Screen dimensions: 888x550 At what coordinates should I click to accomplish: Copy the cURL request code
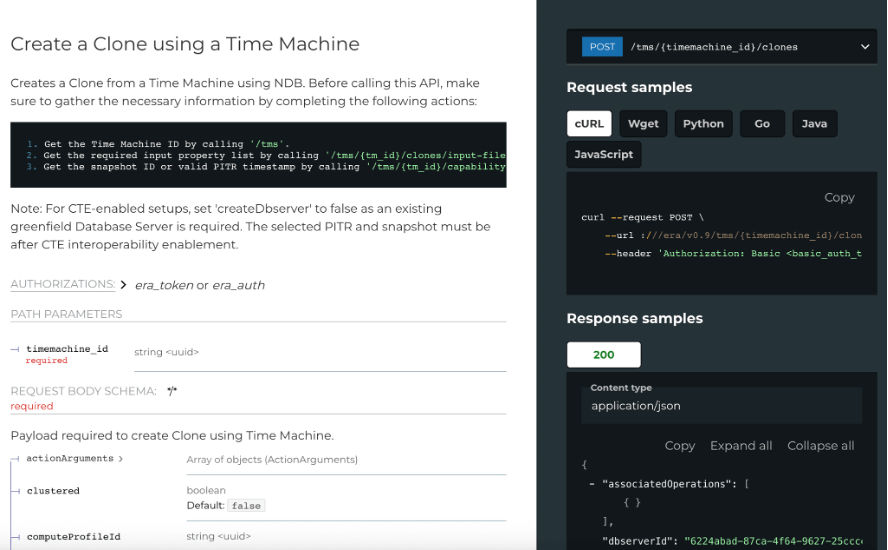(838, 198)
